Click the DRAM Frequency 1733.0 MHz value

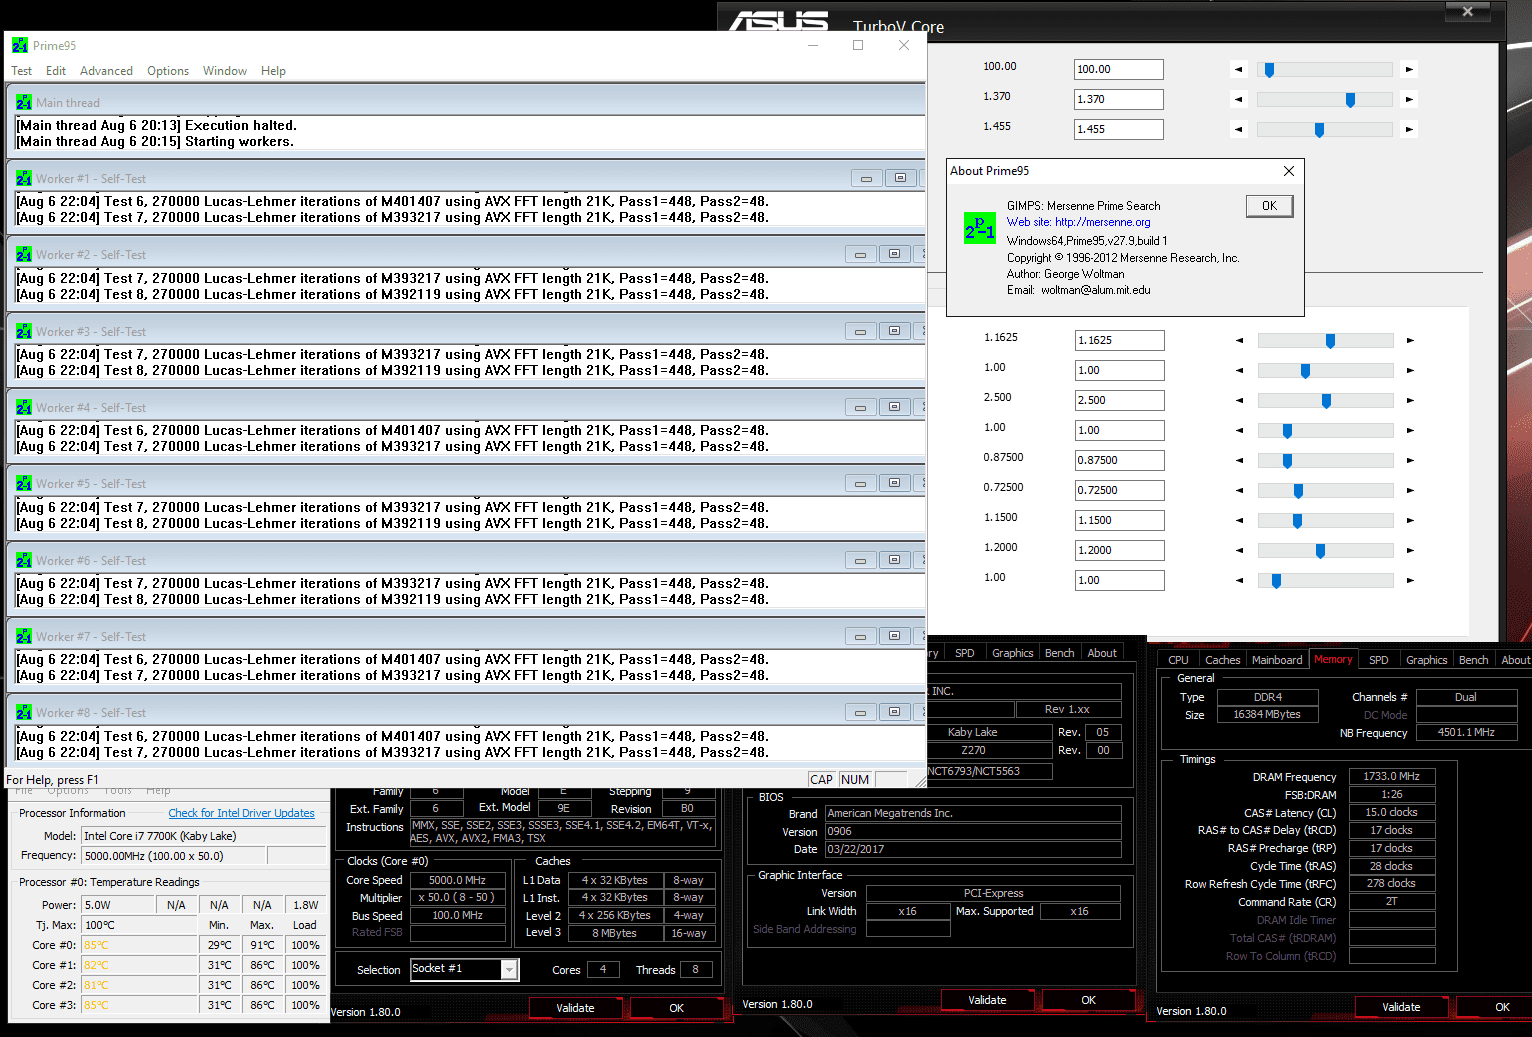(1392, 776)
